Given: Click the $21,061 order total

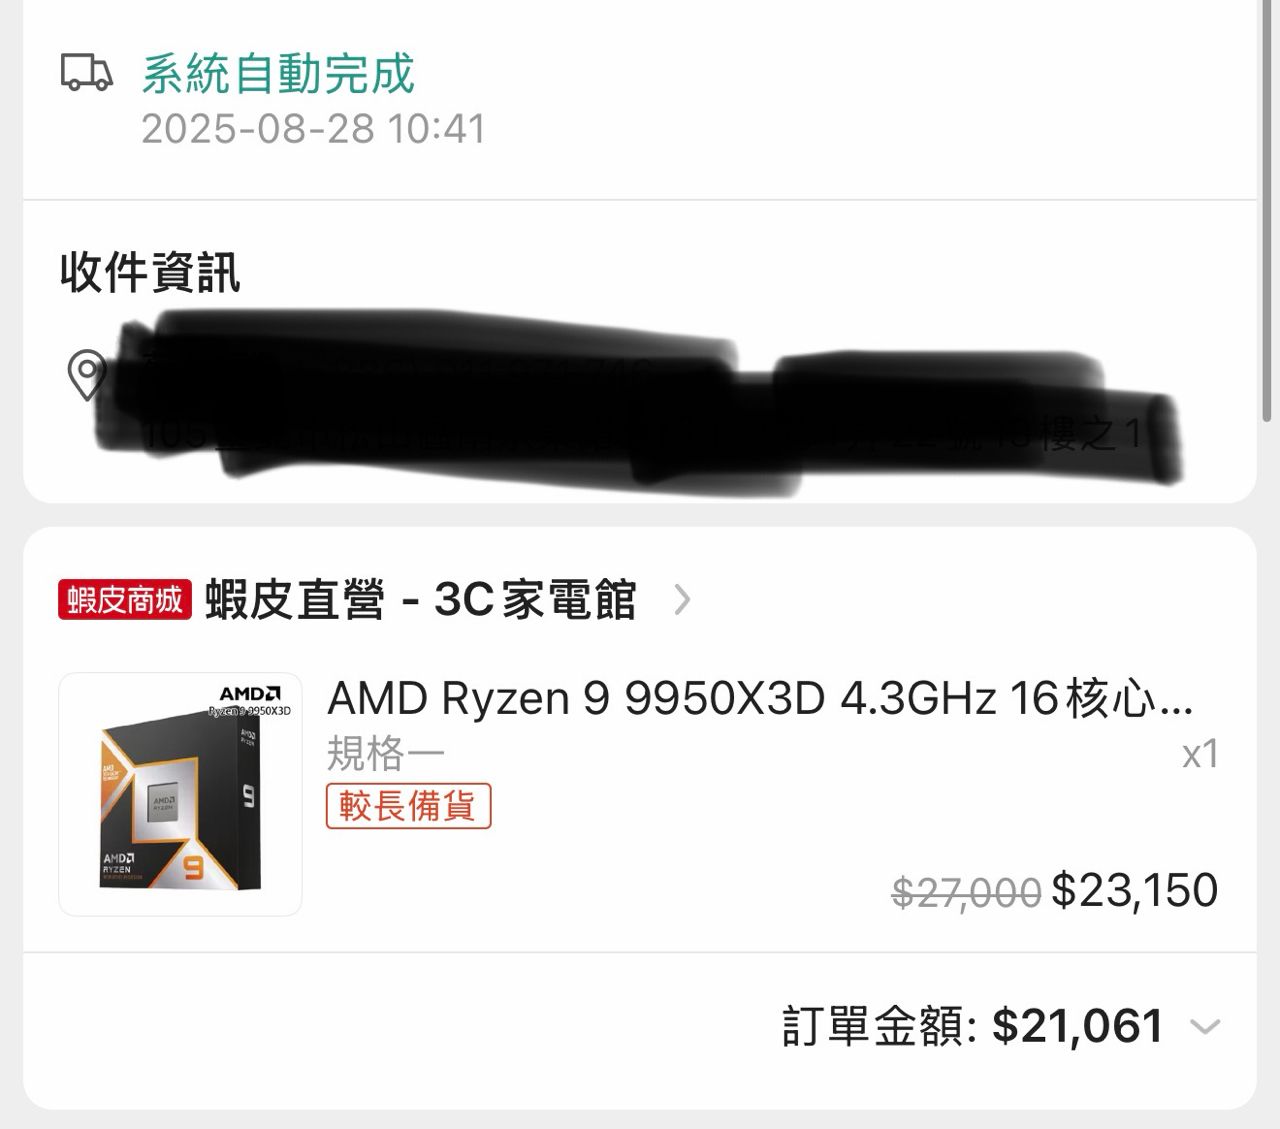Looking at the screenshot, I should click(1078, 1027).
